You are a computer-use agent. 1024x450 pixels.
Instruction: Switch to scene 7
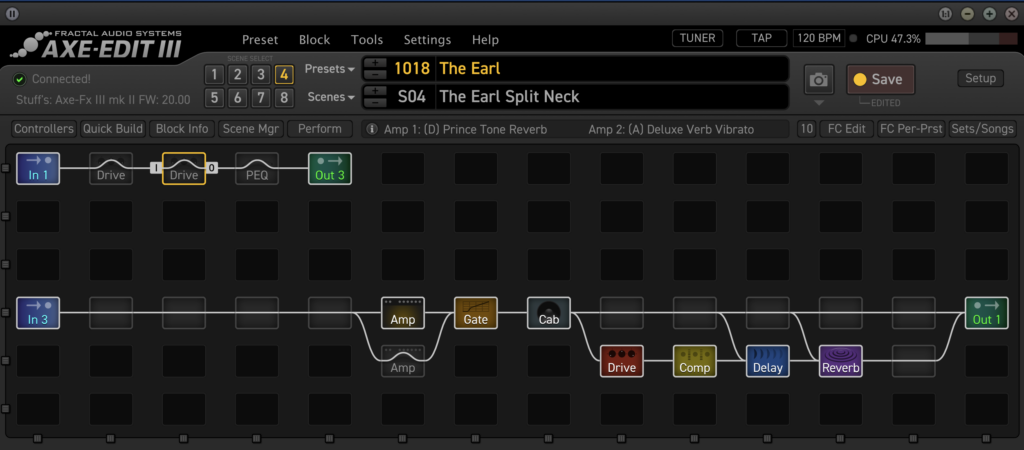point(261,98)
